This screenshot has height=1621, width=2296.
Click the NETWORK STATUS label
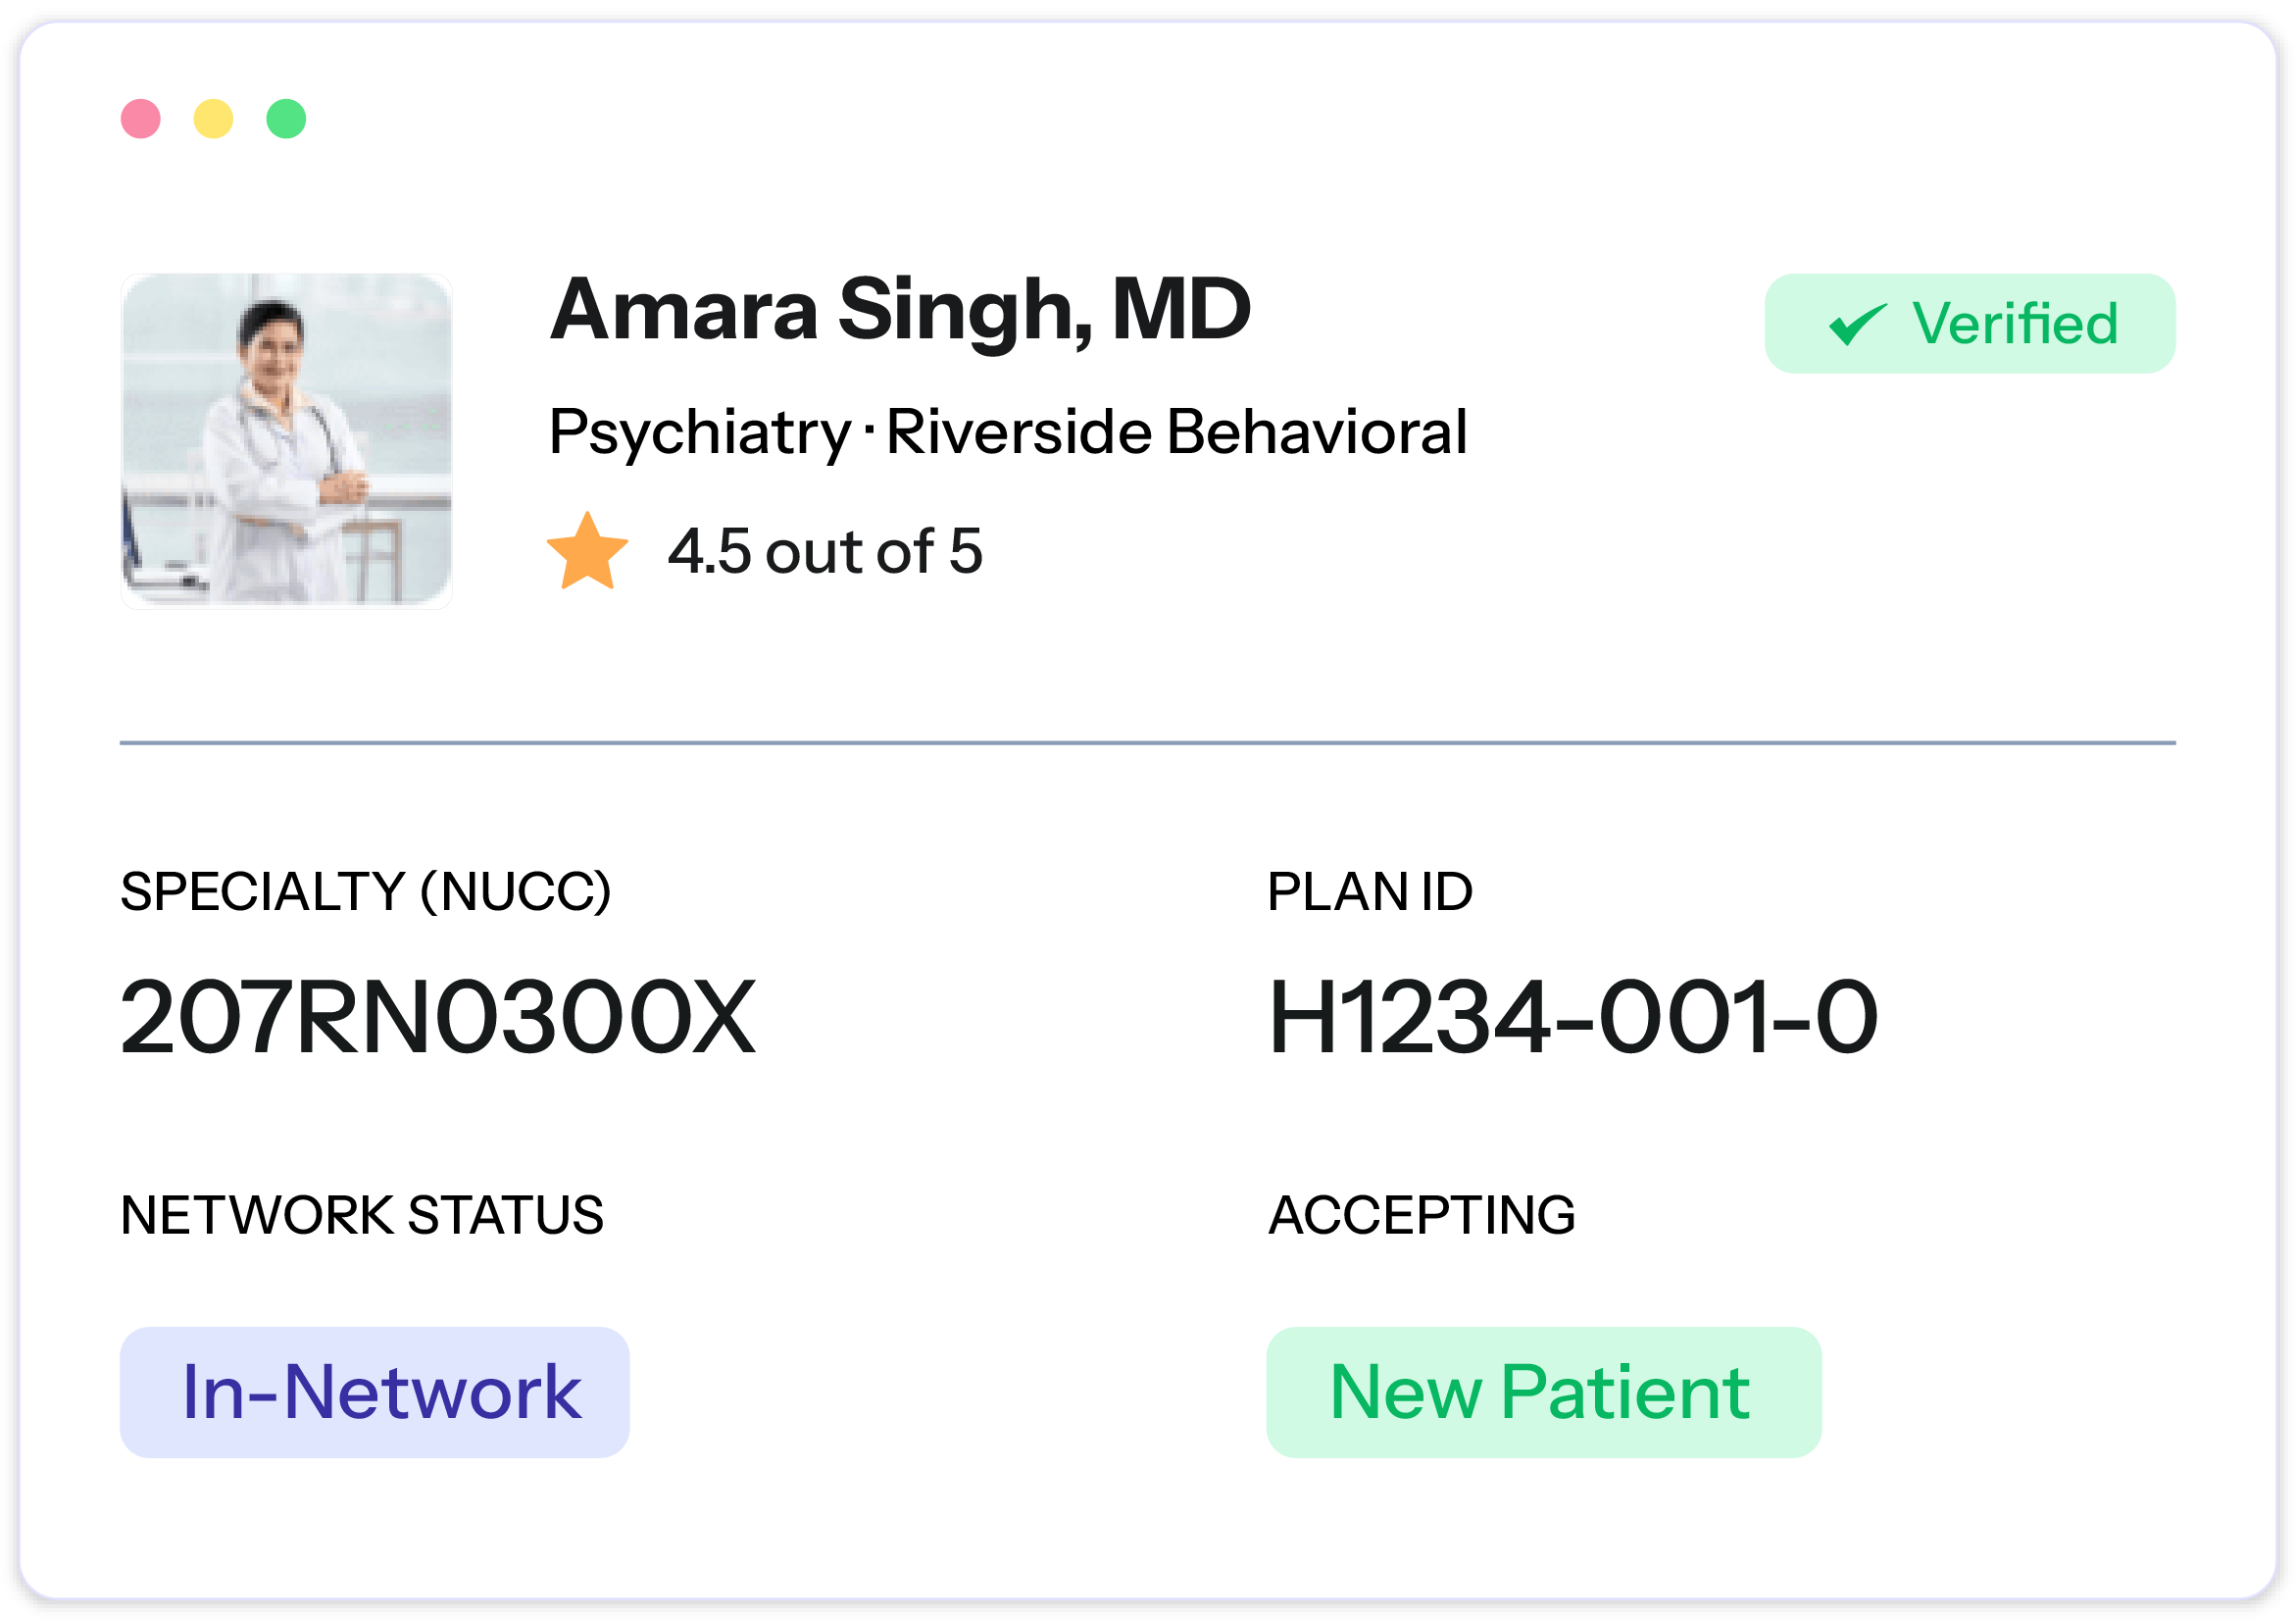(x=362, y=1215)
